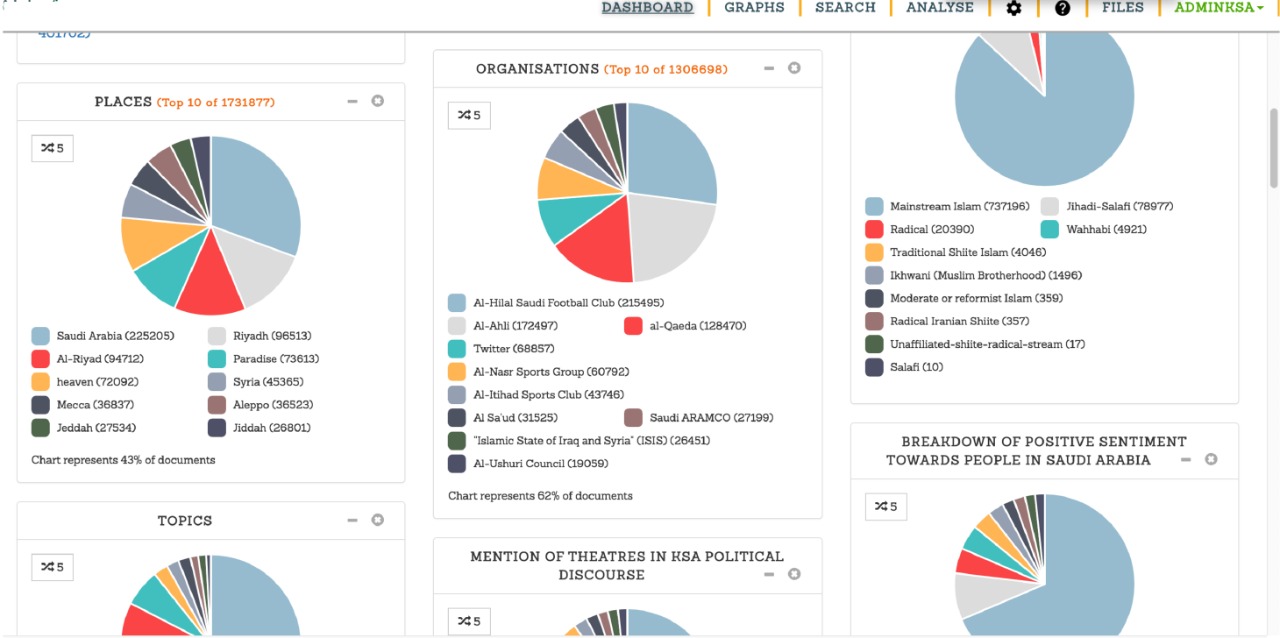The image size is (1280, 638).
Task: Minimize the Organisations panel
Action: 769,68
